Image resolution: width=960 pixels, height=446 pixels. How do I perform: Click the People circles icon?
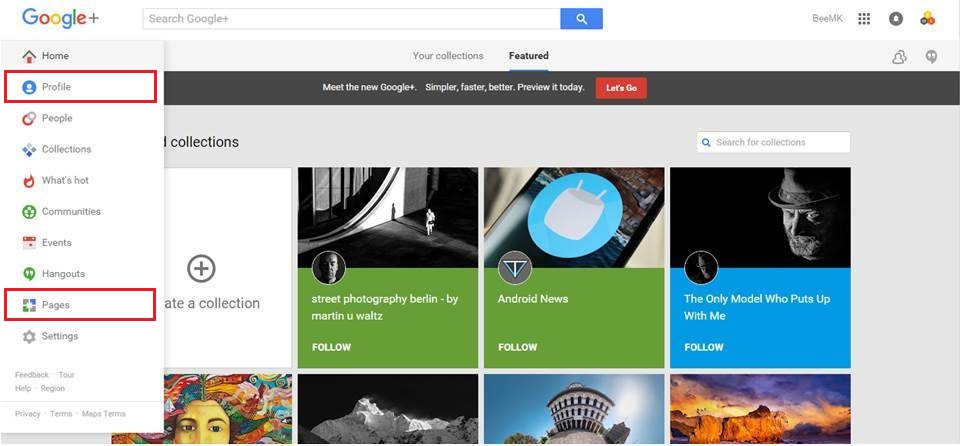(29, 118)
